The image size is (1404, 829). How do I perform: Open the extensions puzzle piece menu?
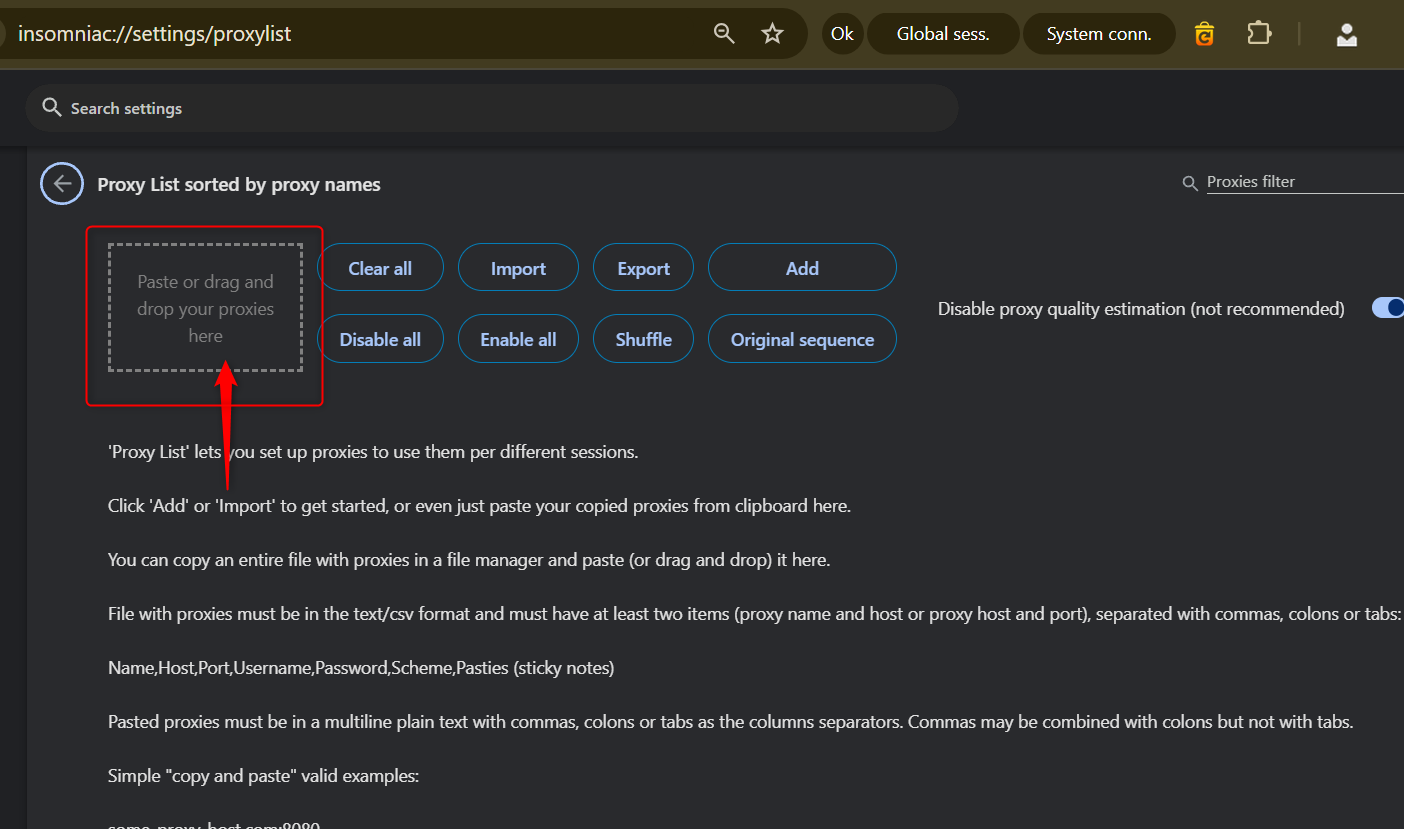click(1258, 34)
